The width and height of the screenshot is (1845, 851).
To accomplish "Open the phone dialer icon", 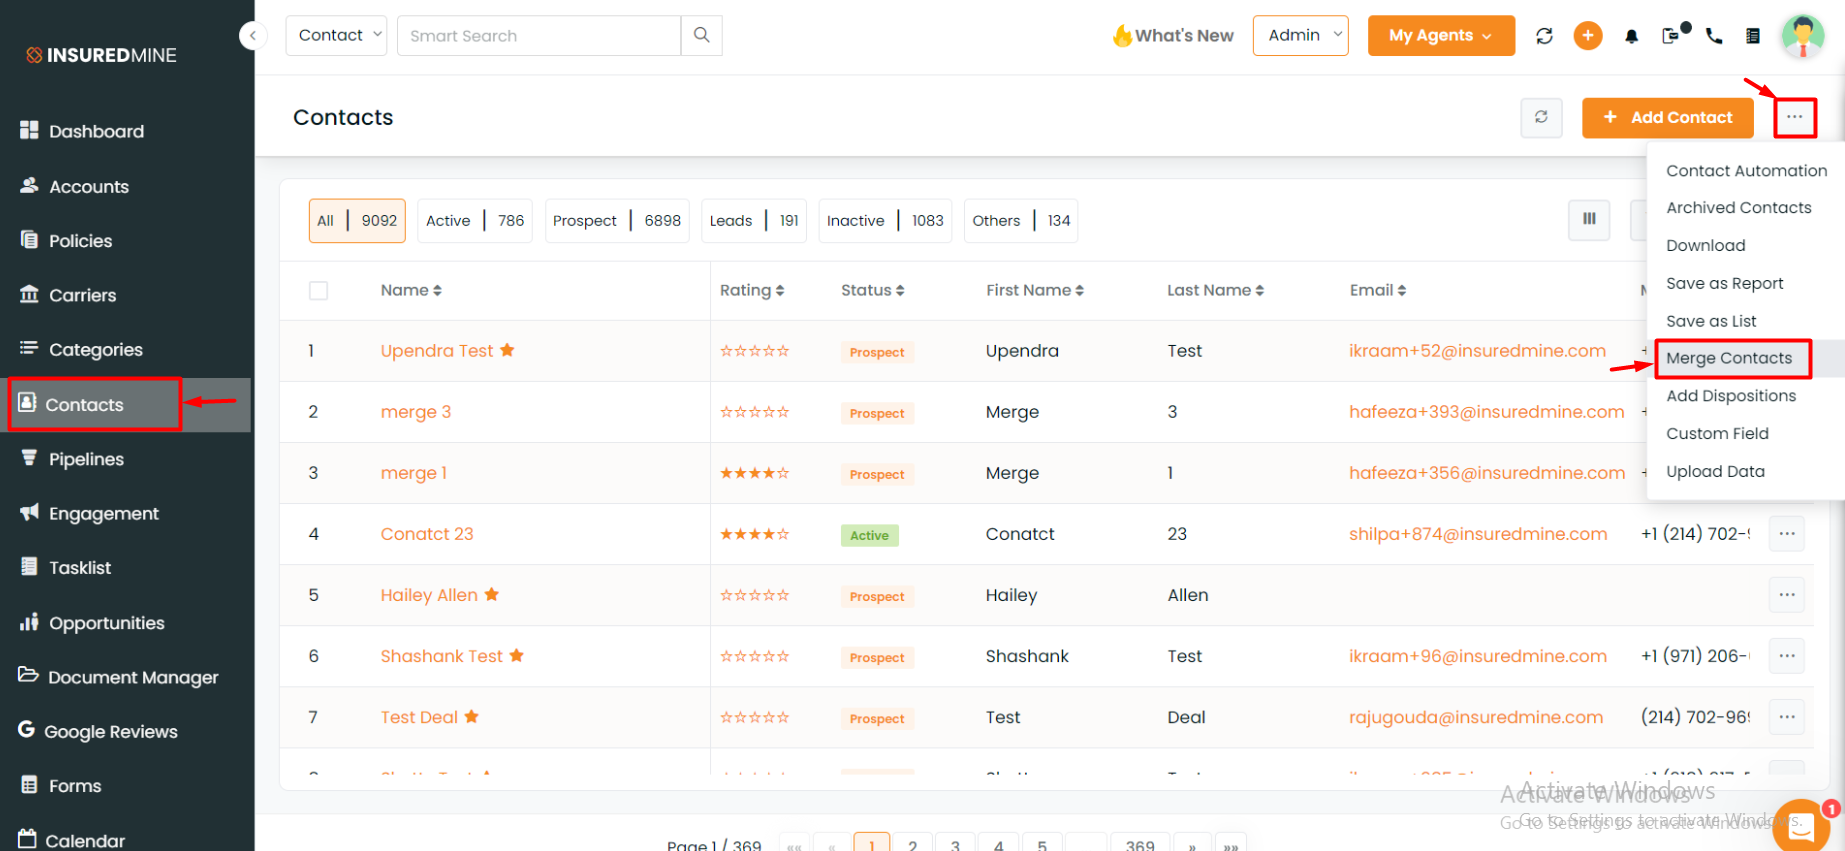I will (1714, 36).
